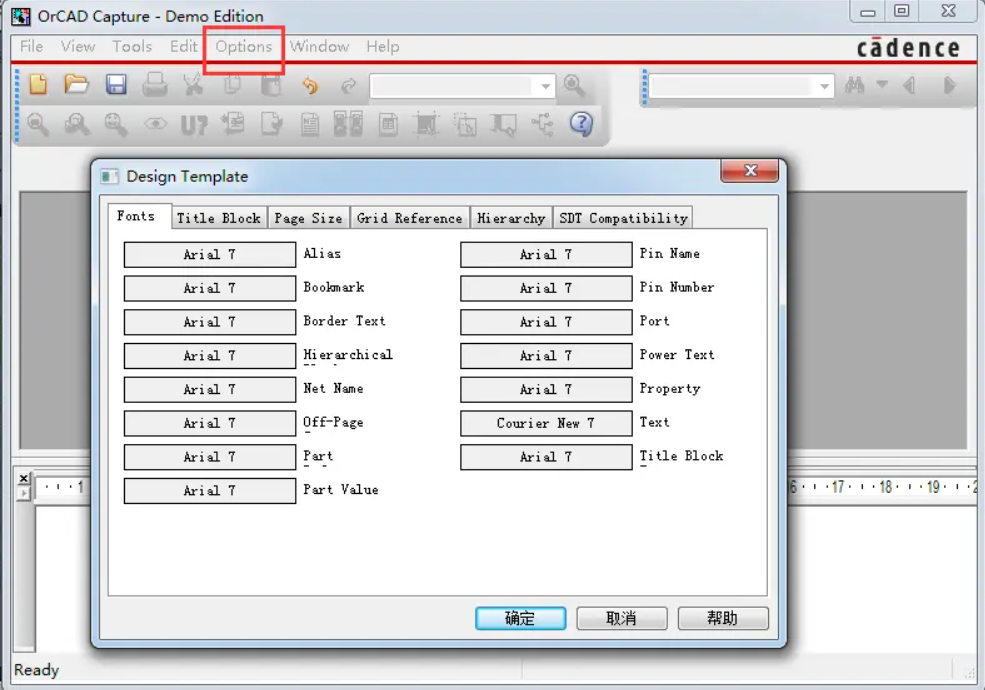Click the Copy icon in toolbar
Screen dimensions: 985x690
point(232,84)
